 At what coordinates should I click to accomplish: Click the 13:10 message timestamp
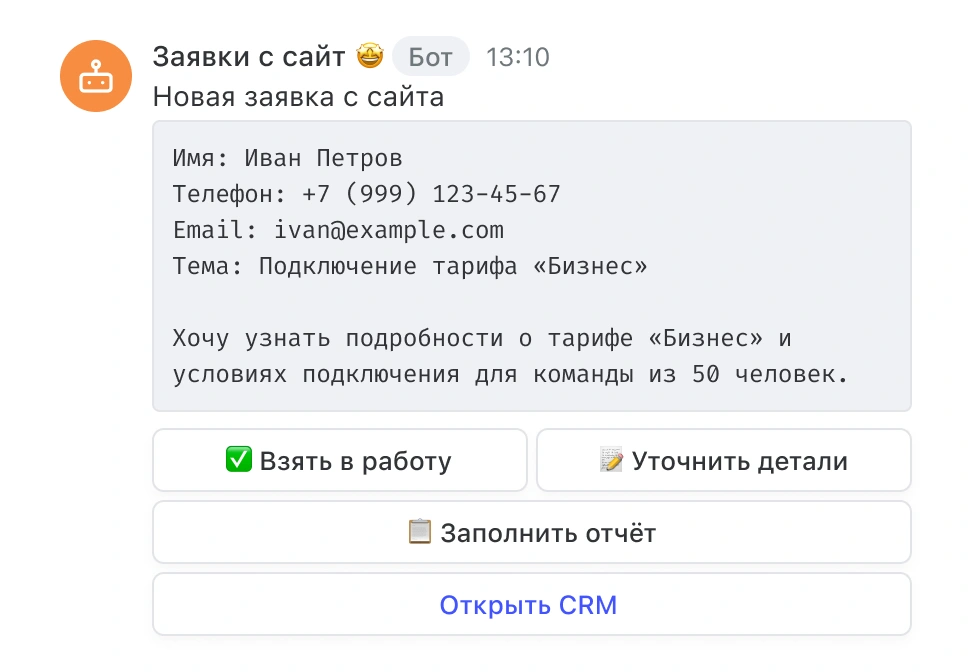(x=518, y=57)
